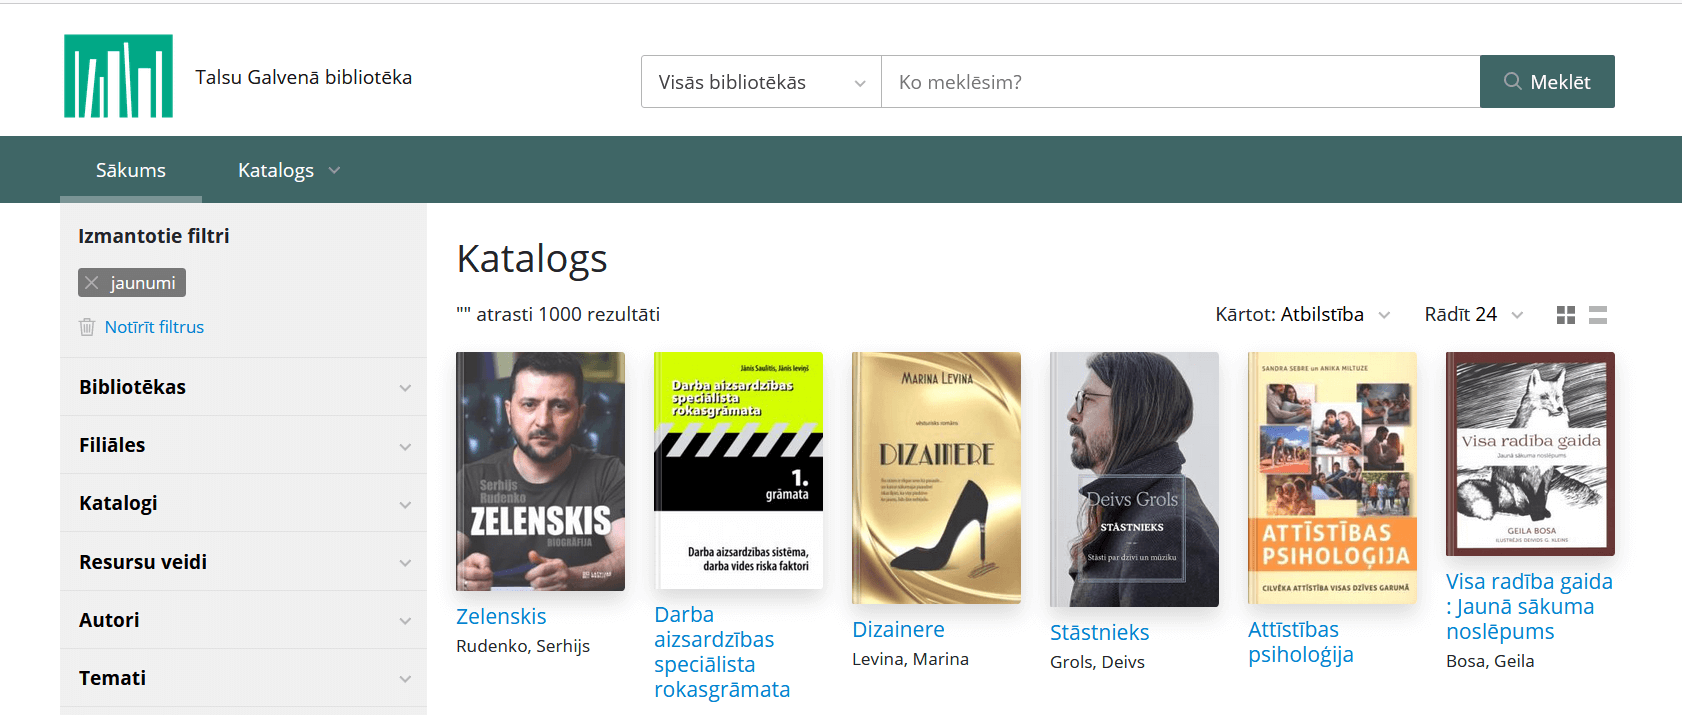Select the Attīstības psiholoģija book cover

pos(1332,477)
